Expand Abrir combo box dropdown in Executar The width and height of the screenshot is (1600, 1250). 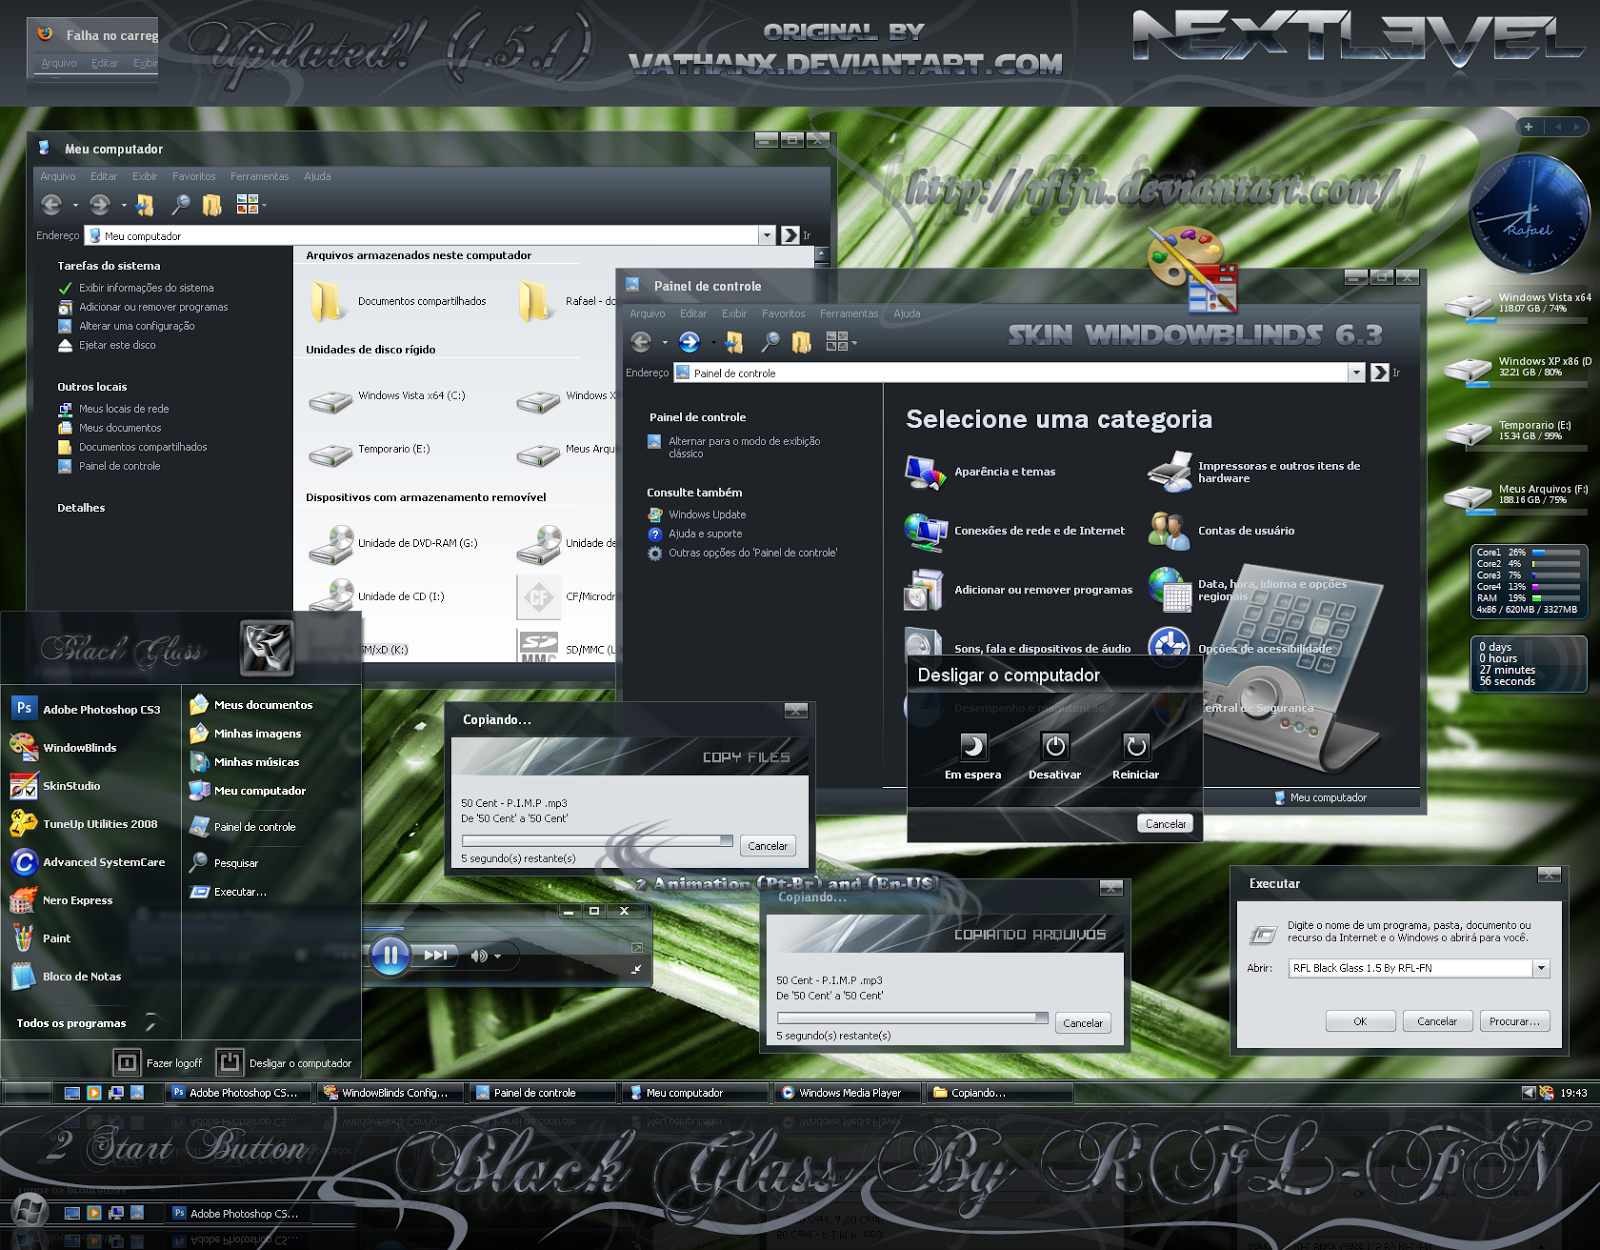click(x=1541, y=968)
